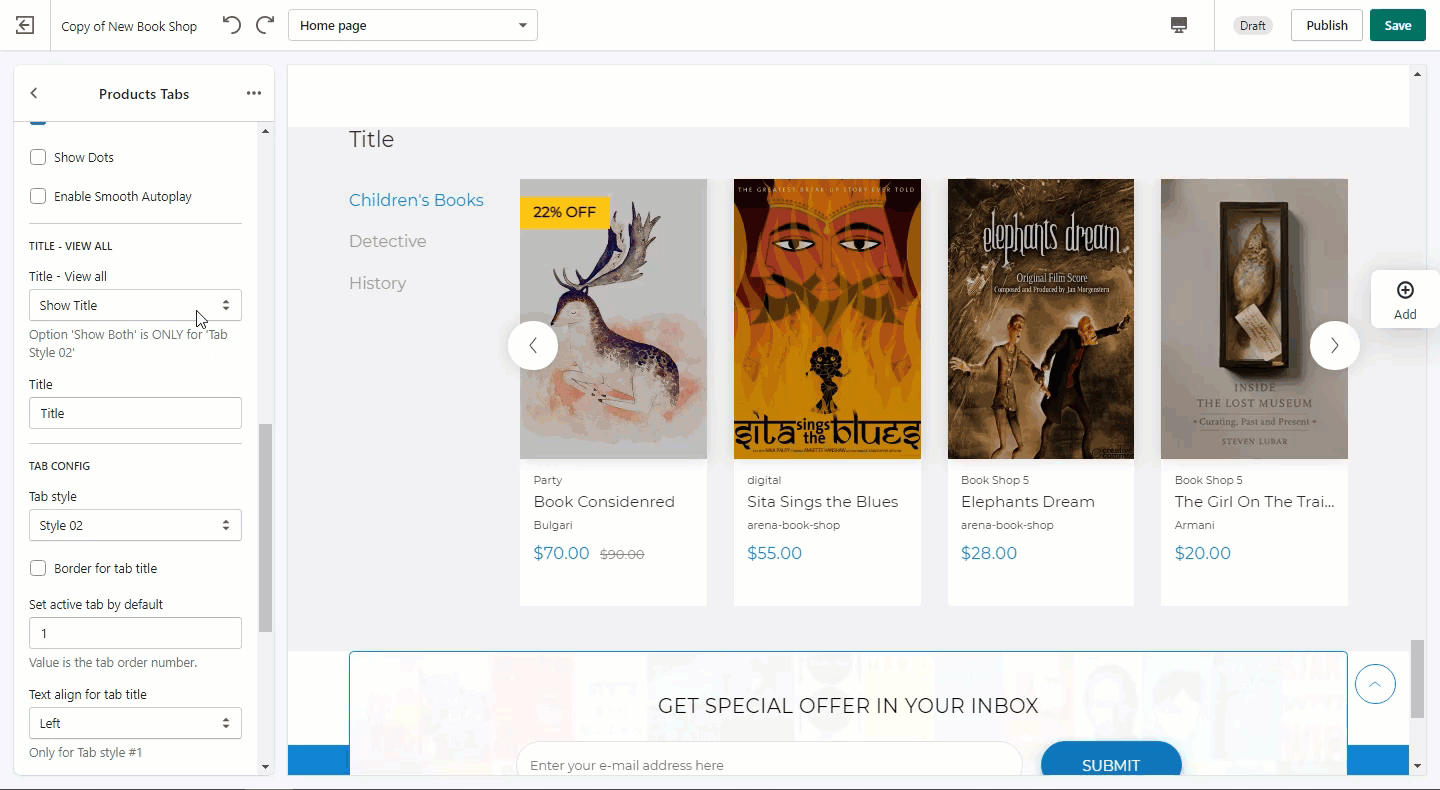
Task: Click the digital category label
Action: [x=764, y=480]
